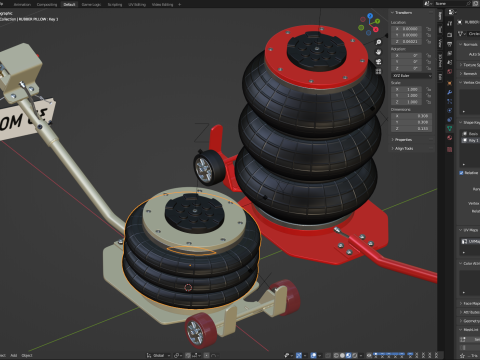Open the Object menu in viewport header
This screenshot has height=360, width=480.
(x=27, y=355)
